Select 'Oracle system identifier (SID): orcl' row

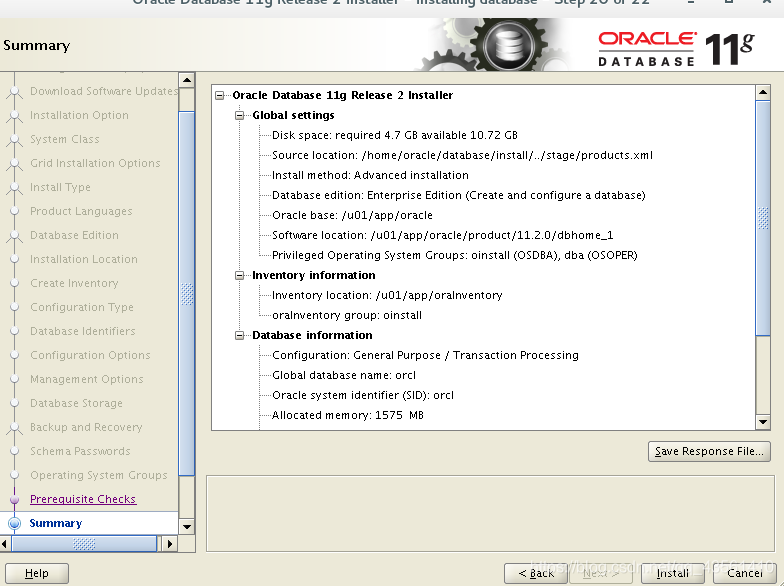click(x=363, y=396)
